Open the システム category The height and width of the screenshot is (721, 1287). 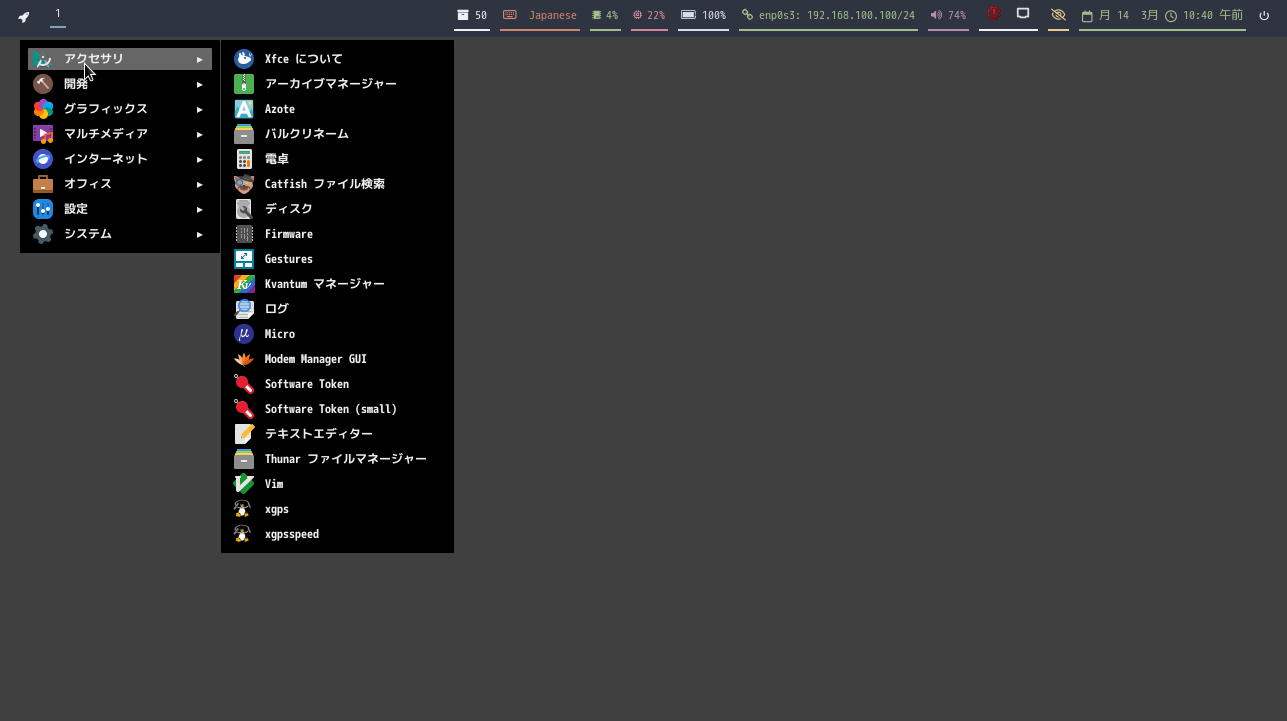[x=120, y=234]
